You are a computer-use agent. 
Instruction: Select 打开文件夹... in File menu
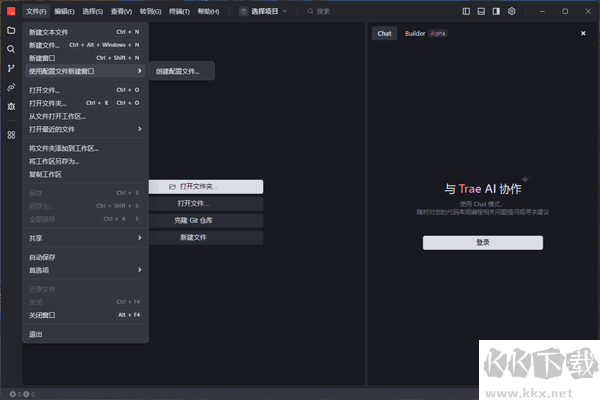pos(85,103)
